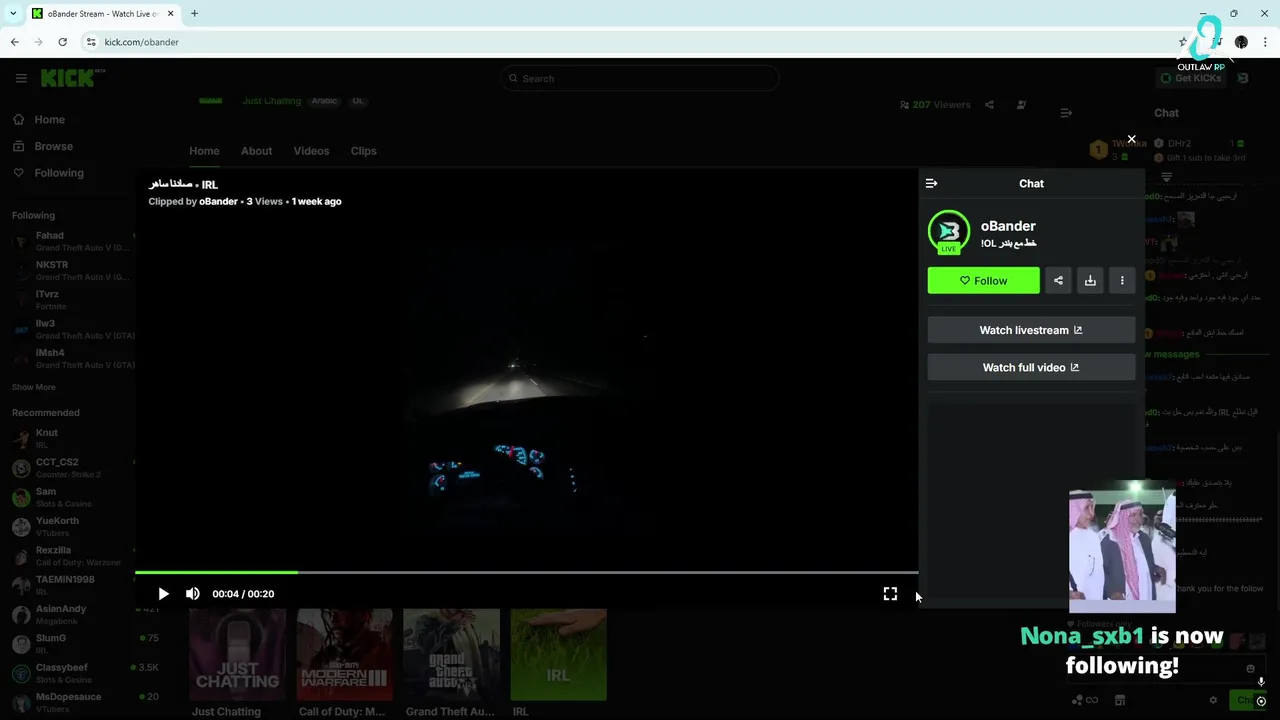Switch to the channel Clips tab
The height and width of the screenshot is (720, 1280).
point(363,151)
